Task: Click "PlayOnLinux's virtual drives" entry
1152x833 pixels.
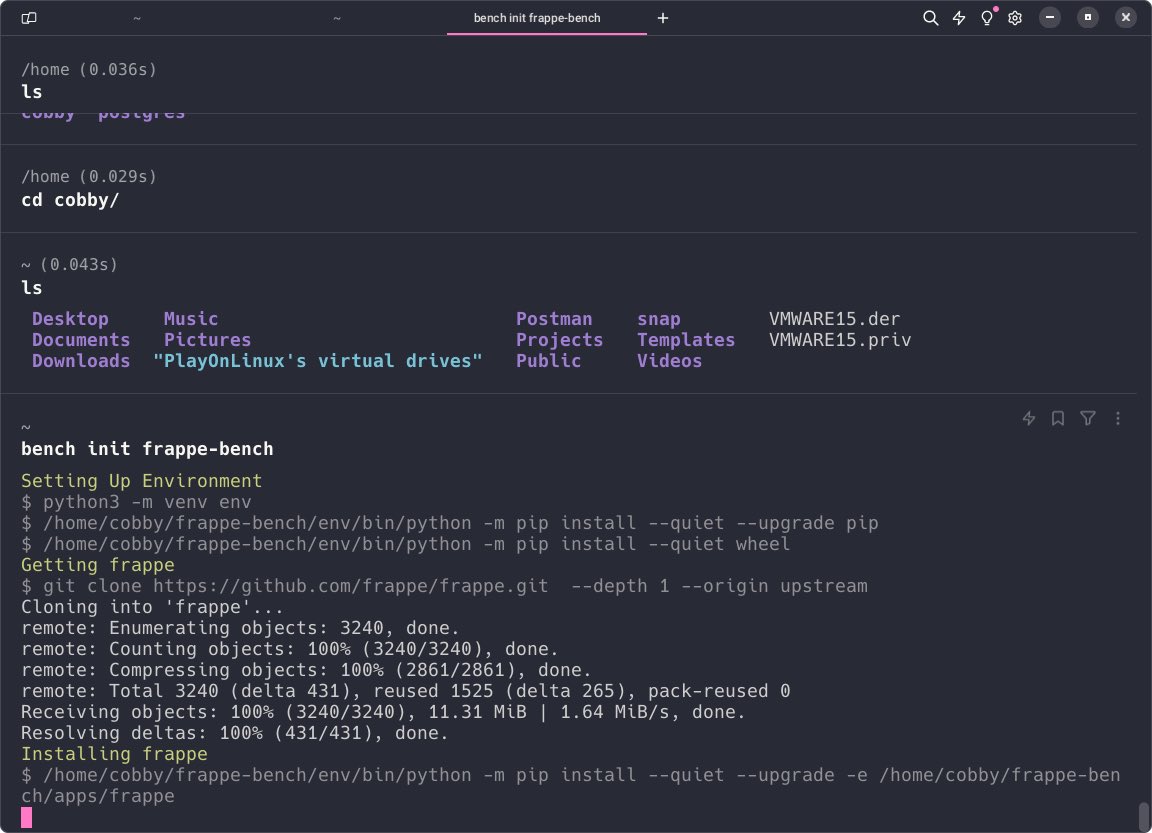Action: (317, 361)
